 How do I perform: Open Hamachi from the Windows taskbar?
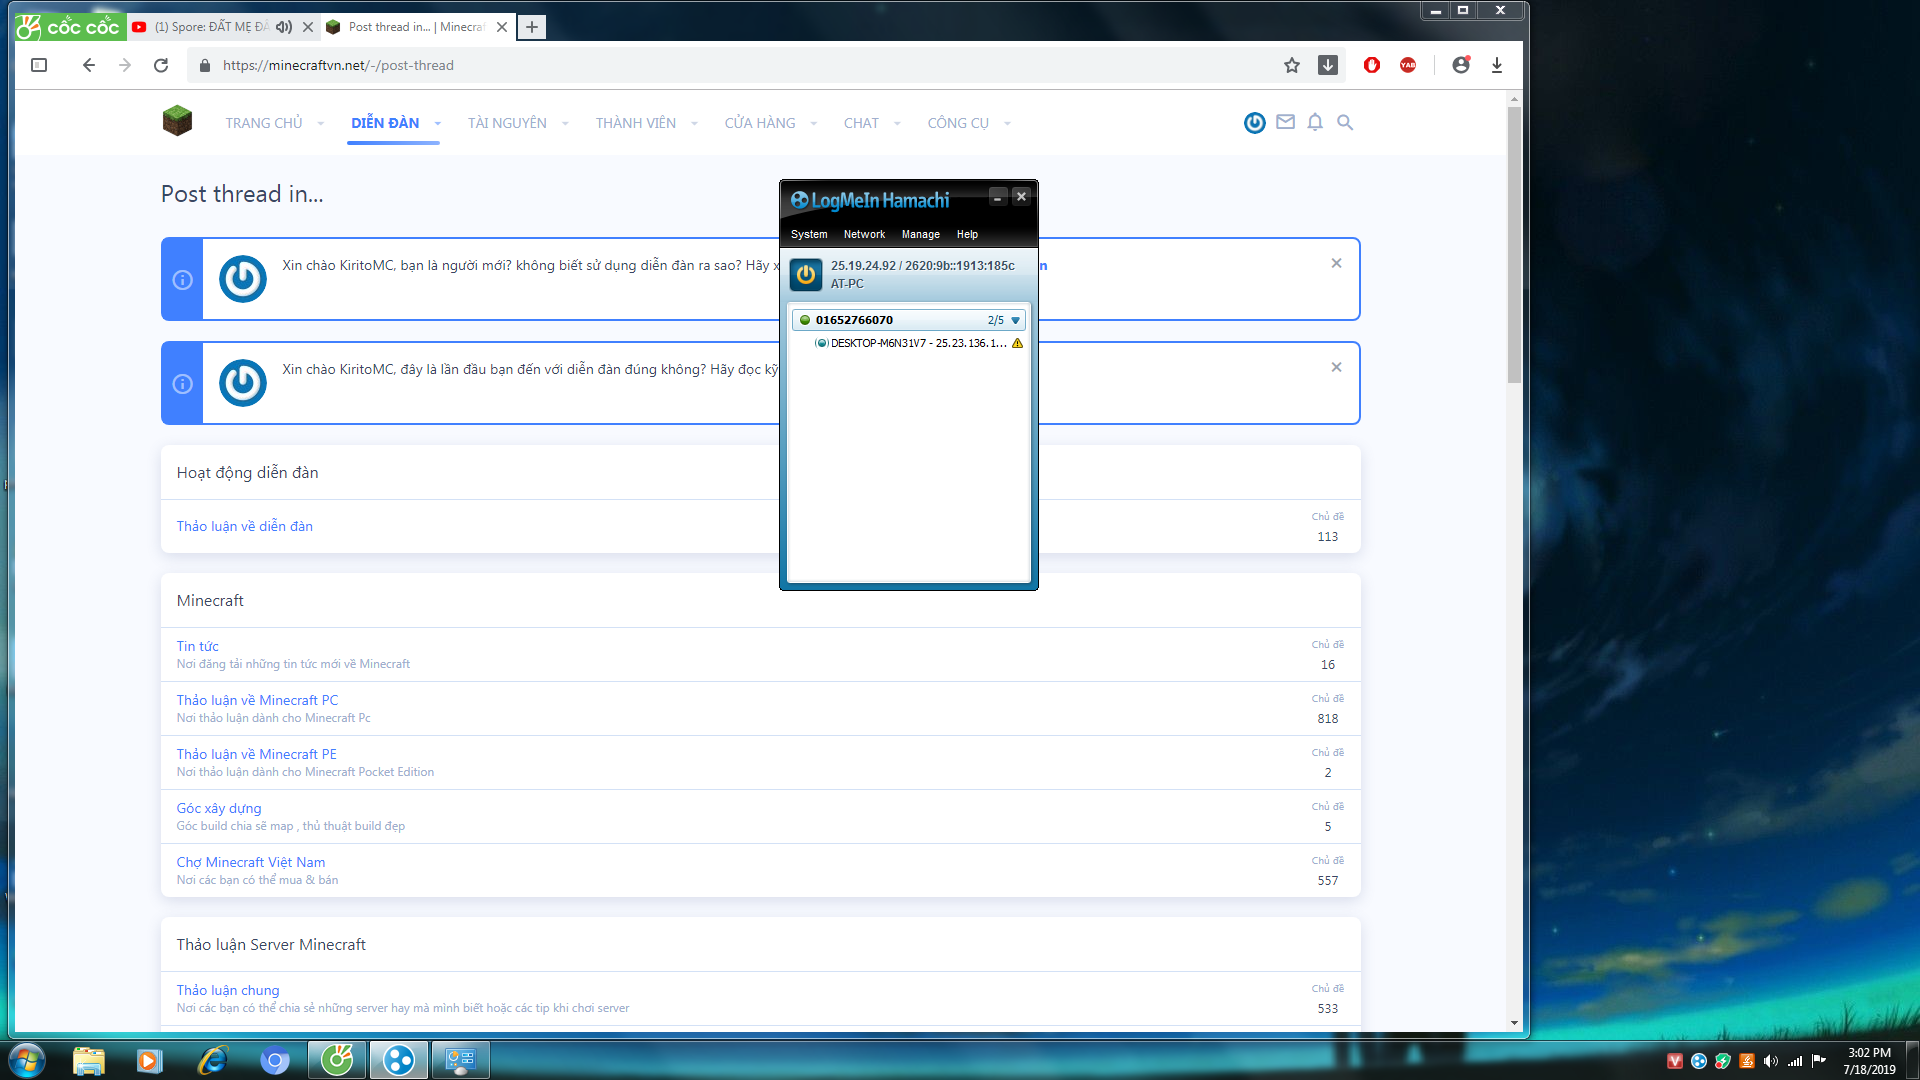(x=399, y=1060)
